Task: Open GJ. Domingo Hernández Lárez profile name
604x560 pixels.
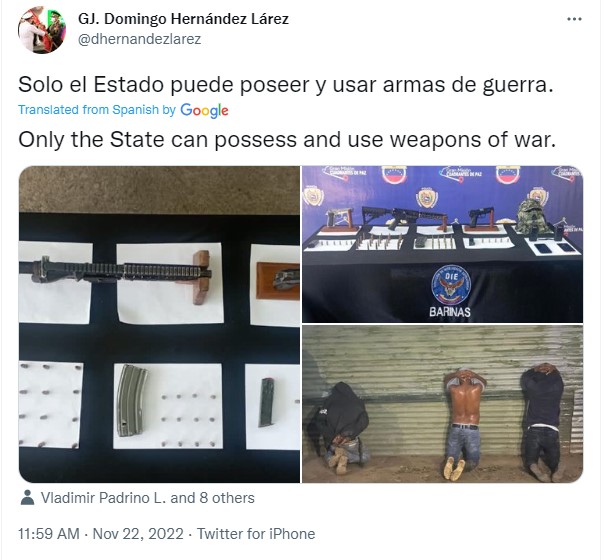Action: point(183,19)
